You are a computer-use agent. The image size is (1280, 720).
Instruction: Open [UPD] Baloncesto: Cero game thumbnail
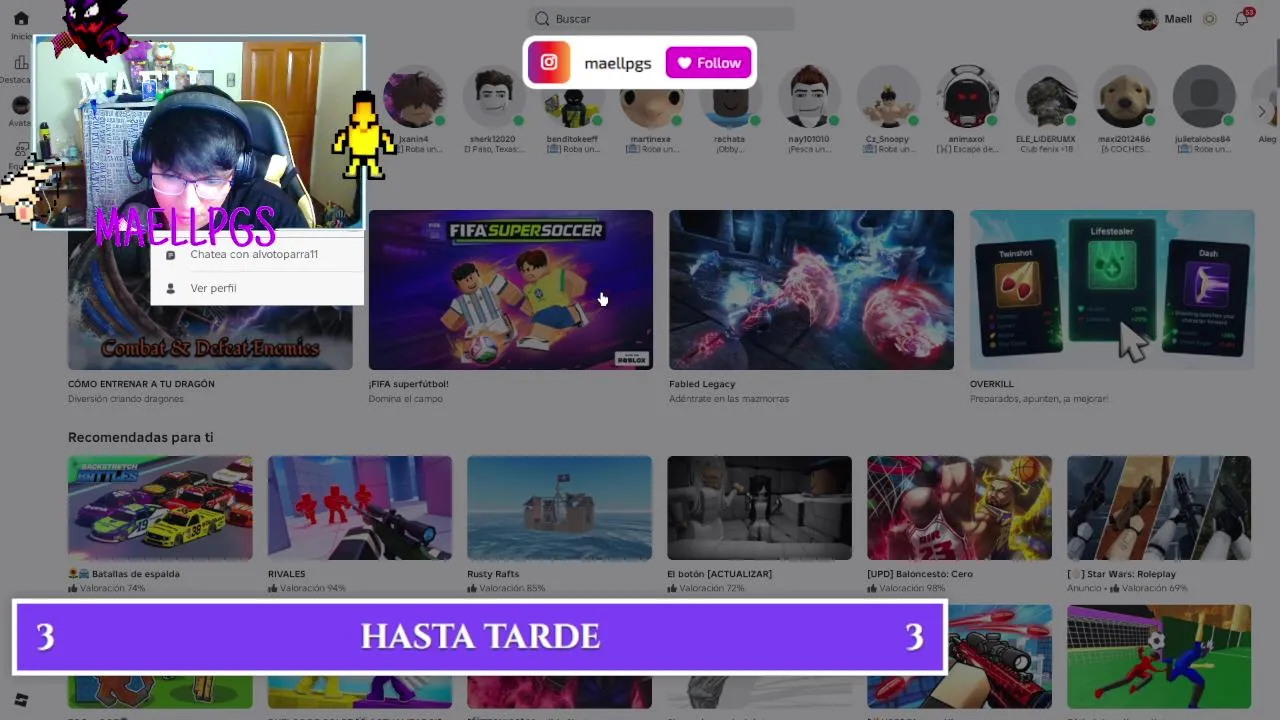tap(959, 508)
